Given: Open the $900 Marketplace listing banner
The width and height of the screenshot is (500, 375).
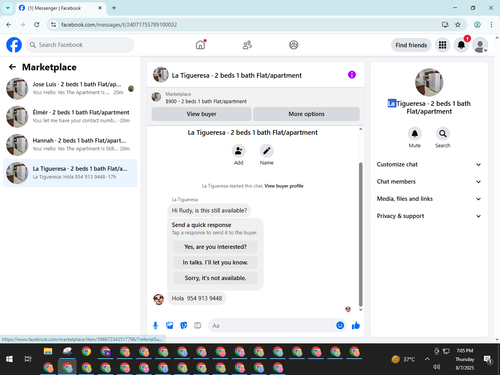Looking at the screenshot, I should (256, 97).
